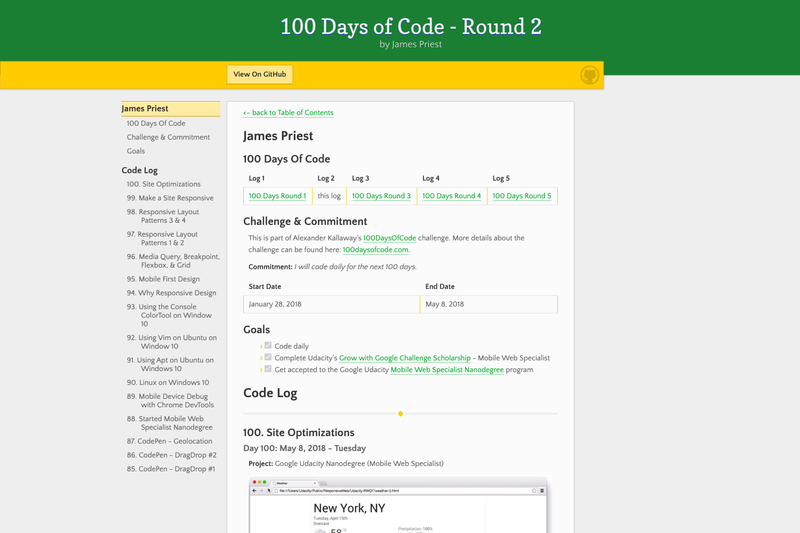800x533 pixels.
Task: Go to 100 Days Of Code sidebar item
Action: pyautogui.click(x=156, y=123)
